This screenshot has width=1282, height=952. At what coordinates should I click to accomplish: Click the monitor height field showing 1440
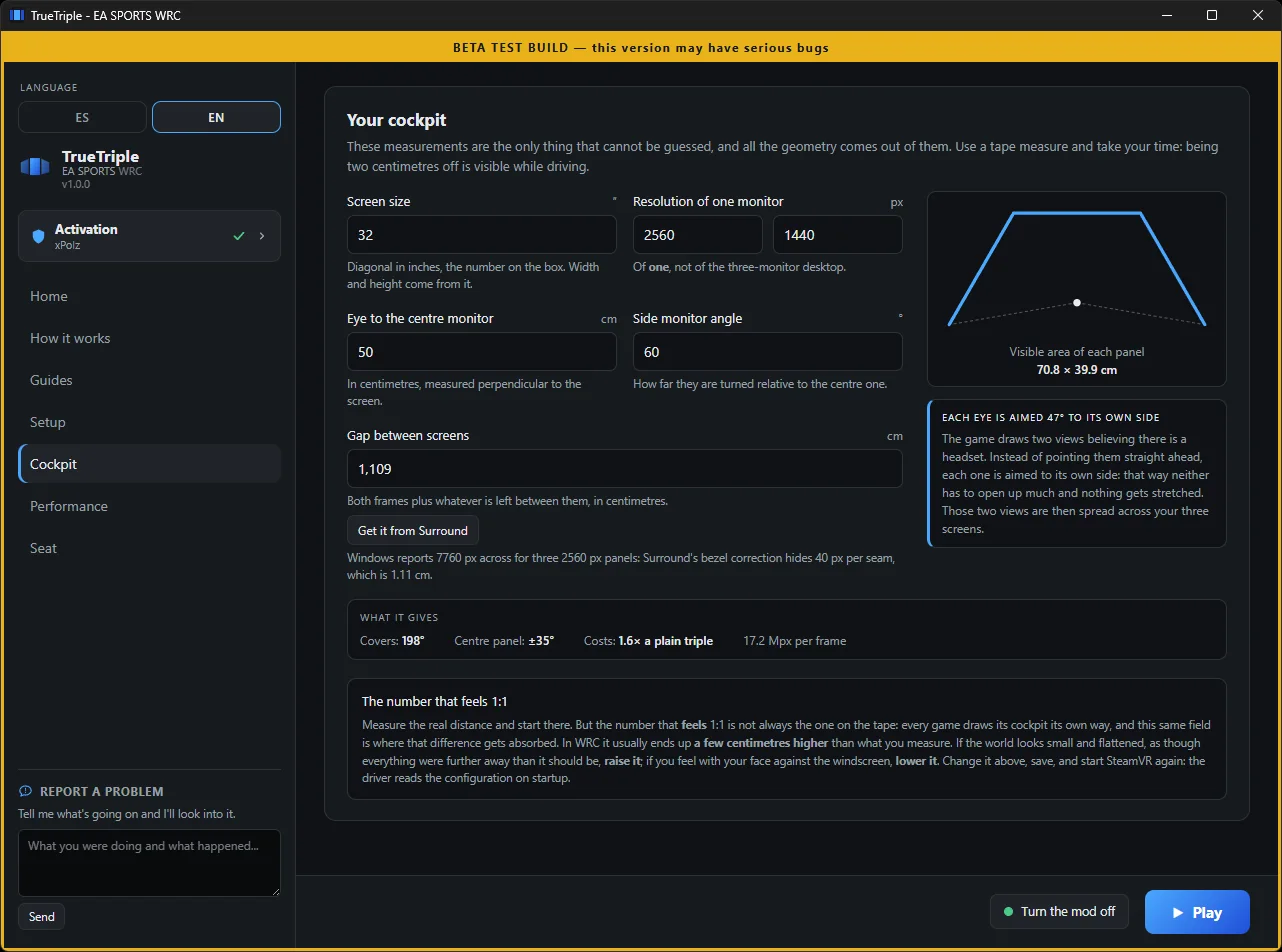point(838,235)
